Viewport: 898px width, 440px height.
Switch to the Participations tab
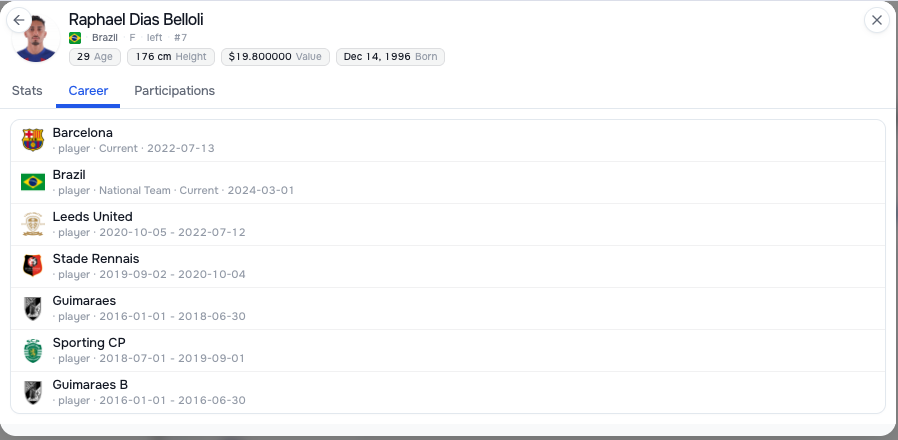tap(175, 91)
